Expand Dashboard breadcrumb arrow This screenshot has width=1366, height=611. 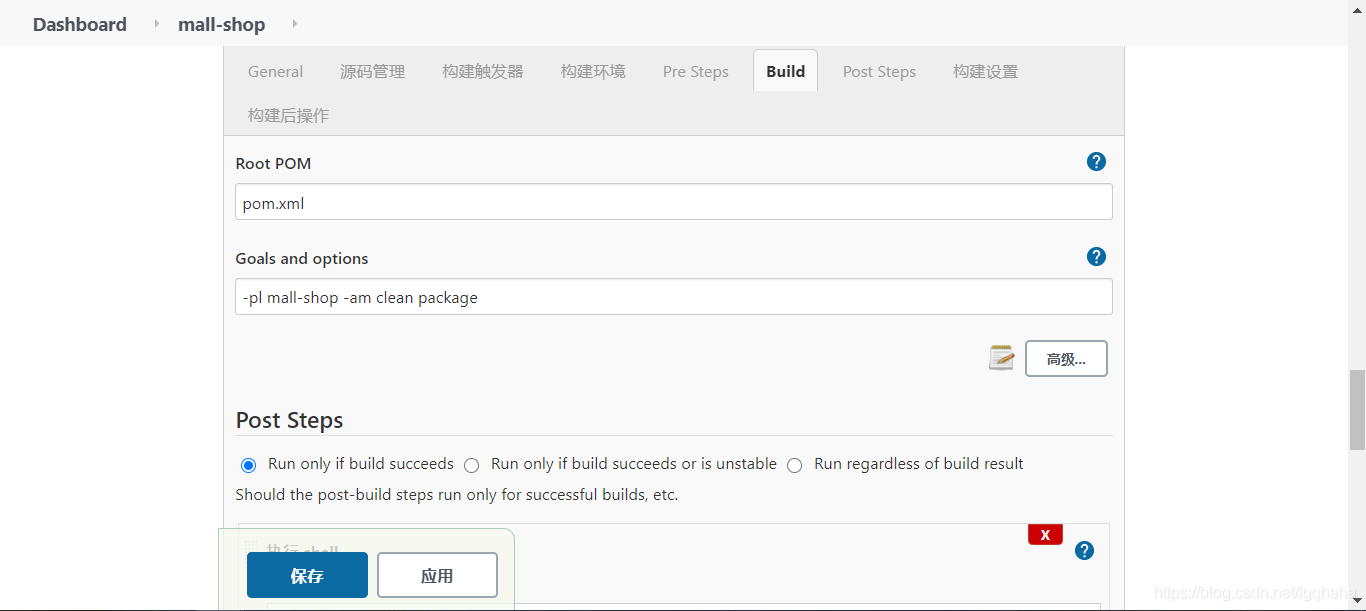pyautogui.click(x=157, y=23)
